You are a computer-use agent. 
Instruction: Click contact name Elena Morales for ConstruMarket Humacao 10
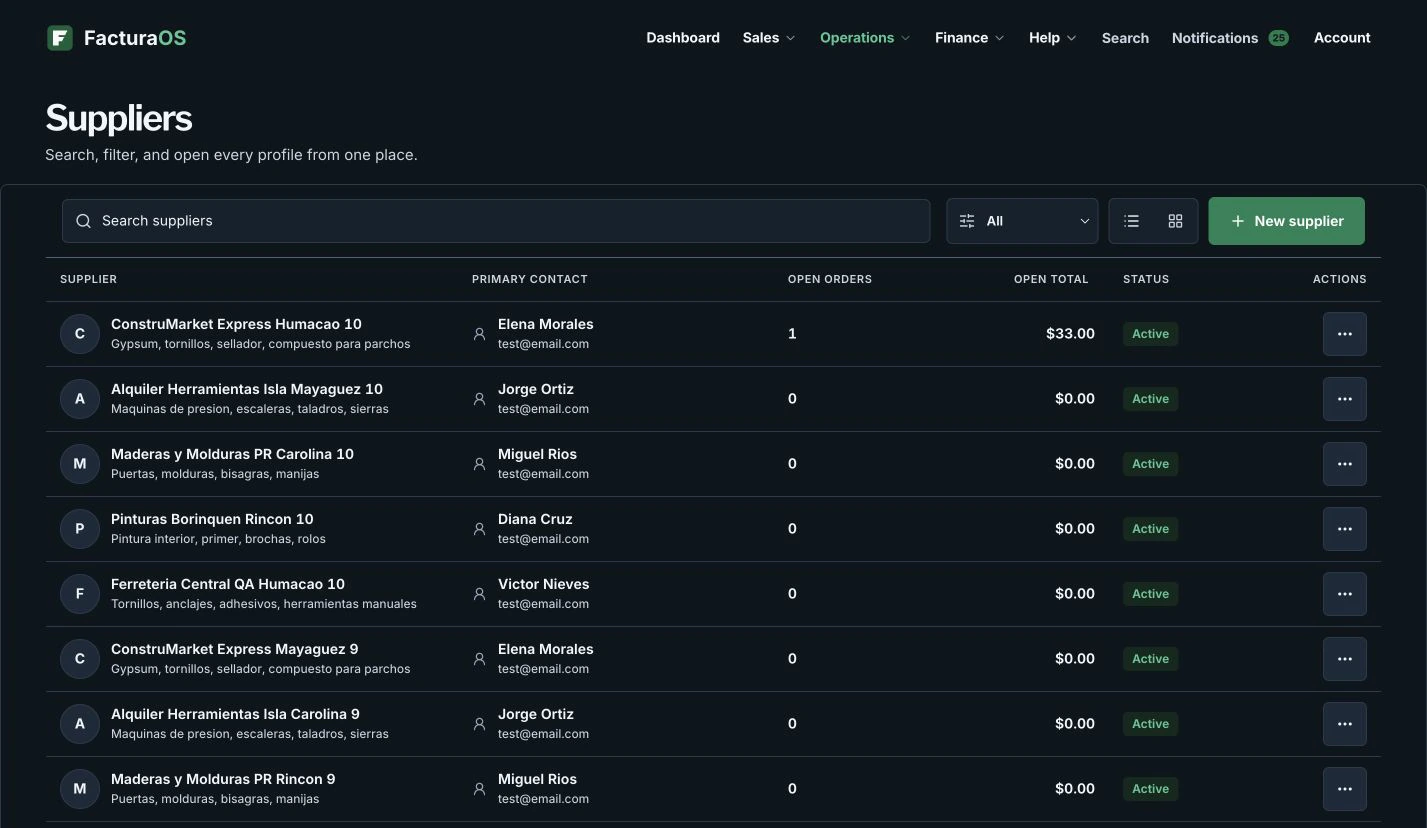click(x=546, y=324)
